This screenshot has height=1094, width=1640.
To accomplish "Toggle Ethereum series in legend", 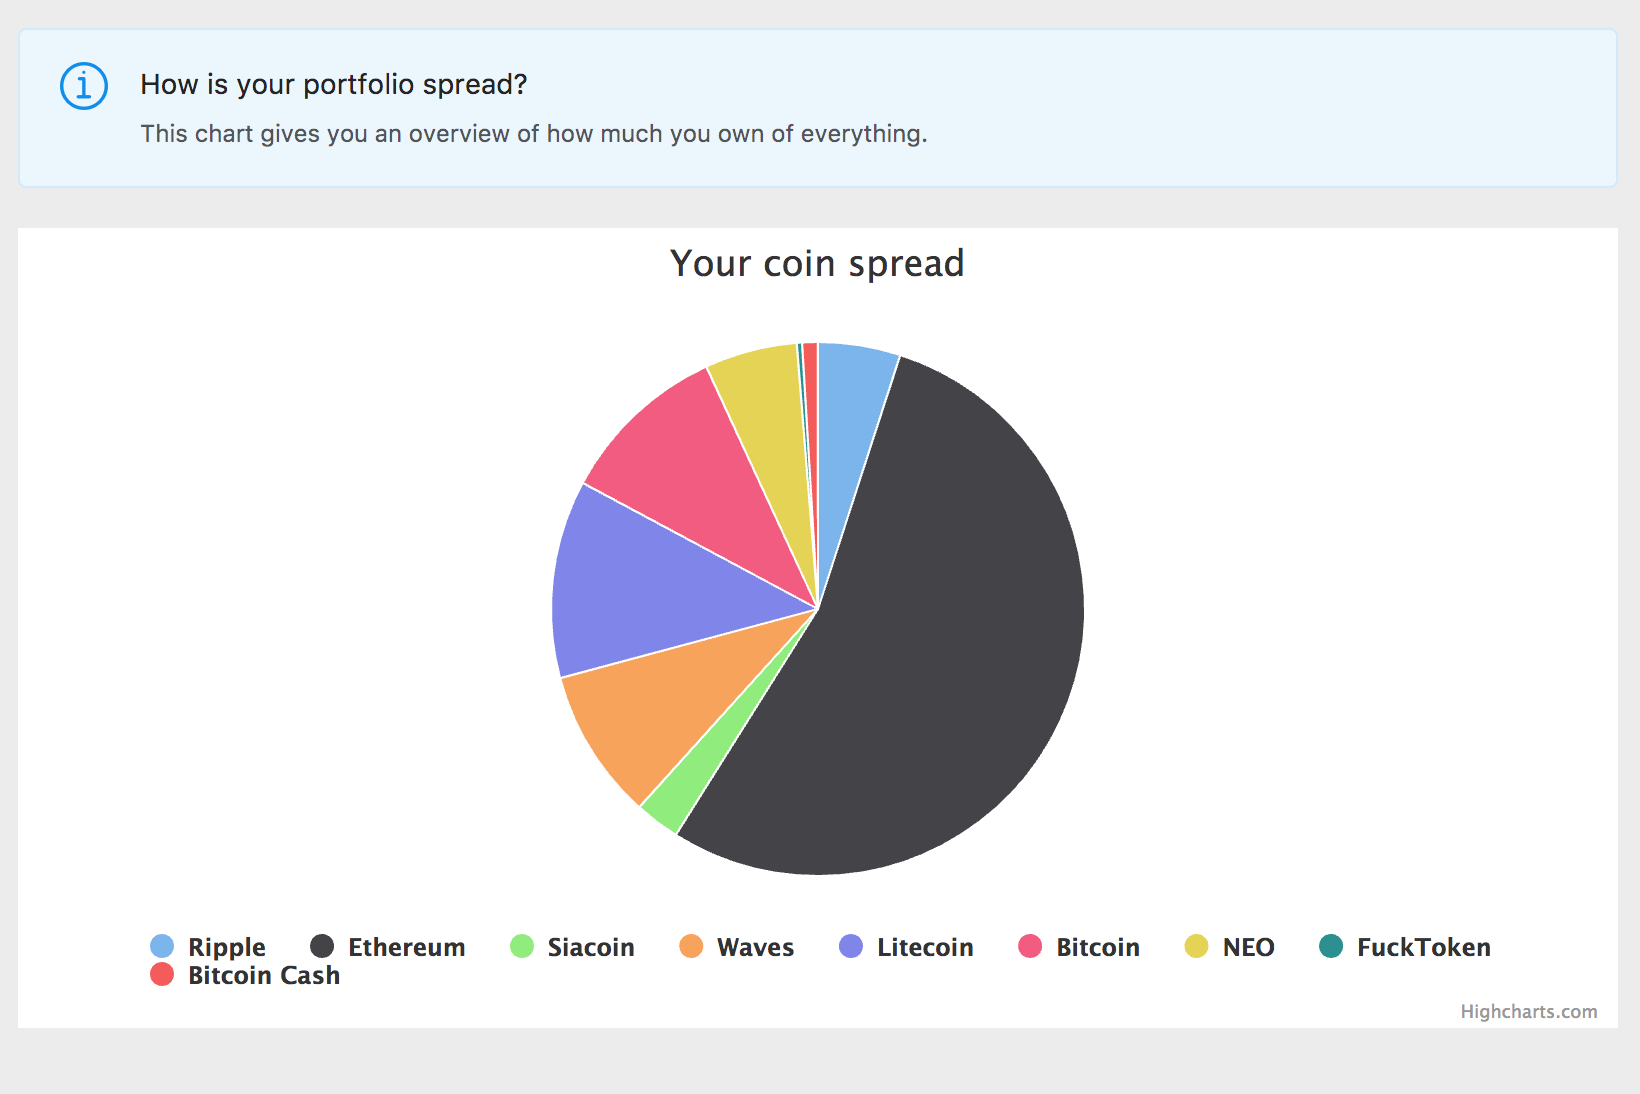I will [406, 947].
